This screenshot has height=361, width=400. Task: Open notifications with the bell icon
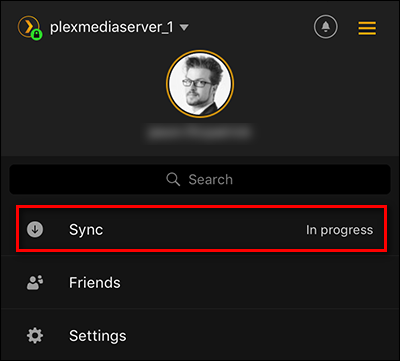tap(326, 27)
